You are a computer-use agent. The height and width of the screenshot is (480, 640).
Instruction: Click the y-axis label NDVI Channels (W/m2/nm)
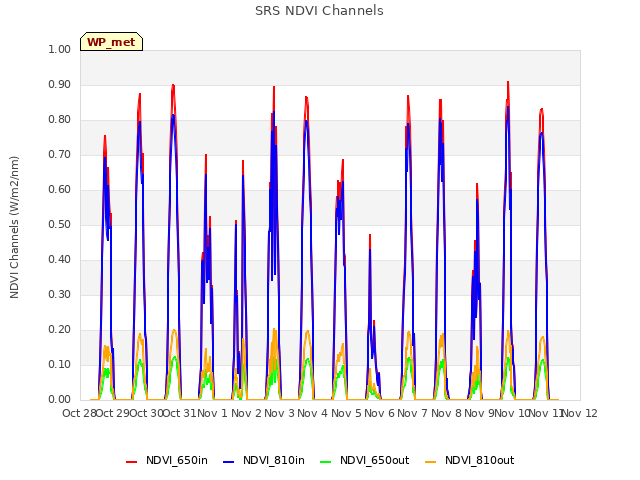[x=14, y=227]
